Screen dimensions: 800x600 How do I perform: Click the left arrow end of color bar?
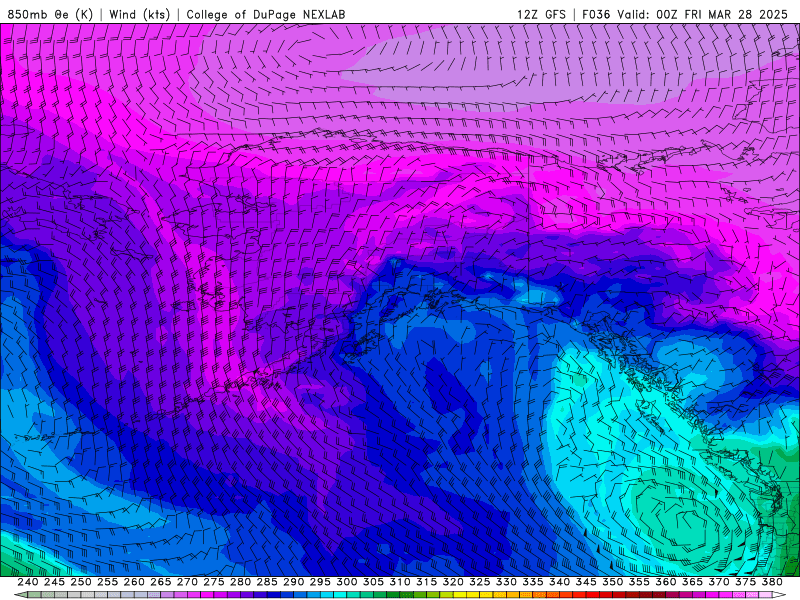(21, 595)
